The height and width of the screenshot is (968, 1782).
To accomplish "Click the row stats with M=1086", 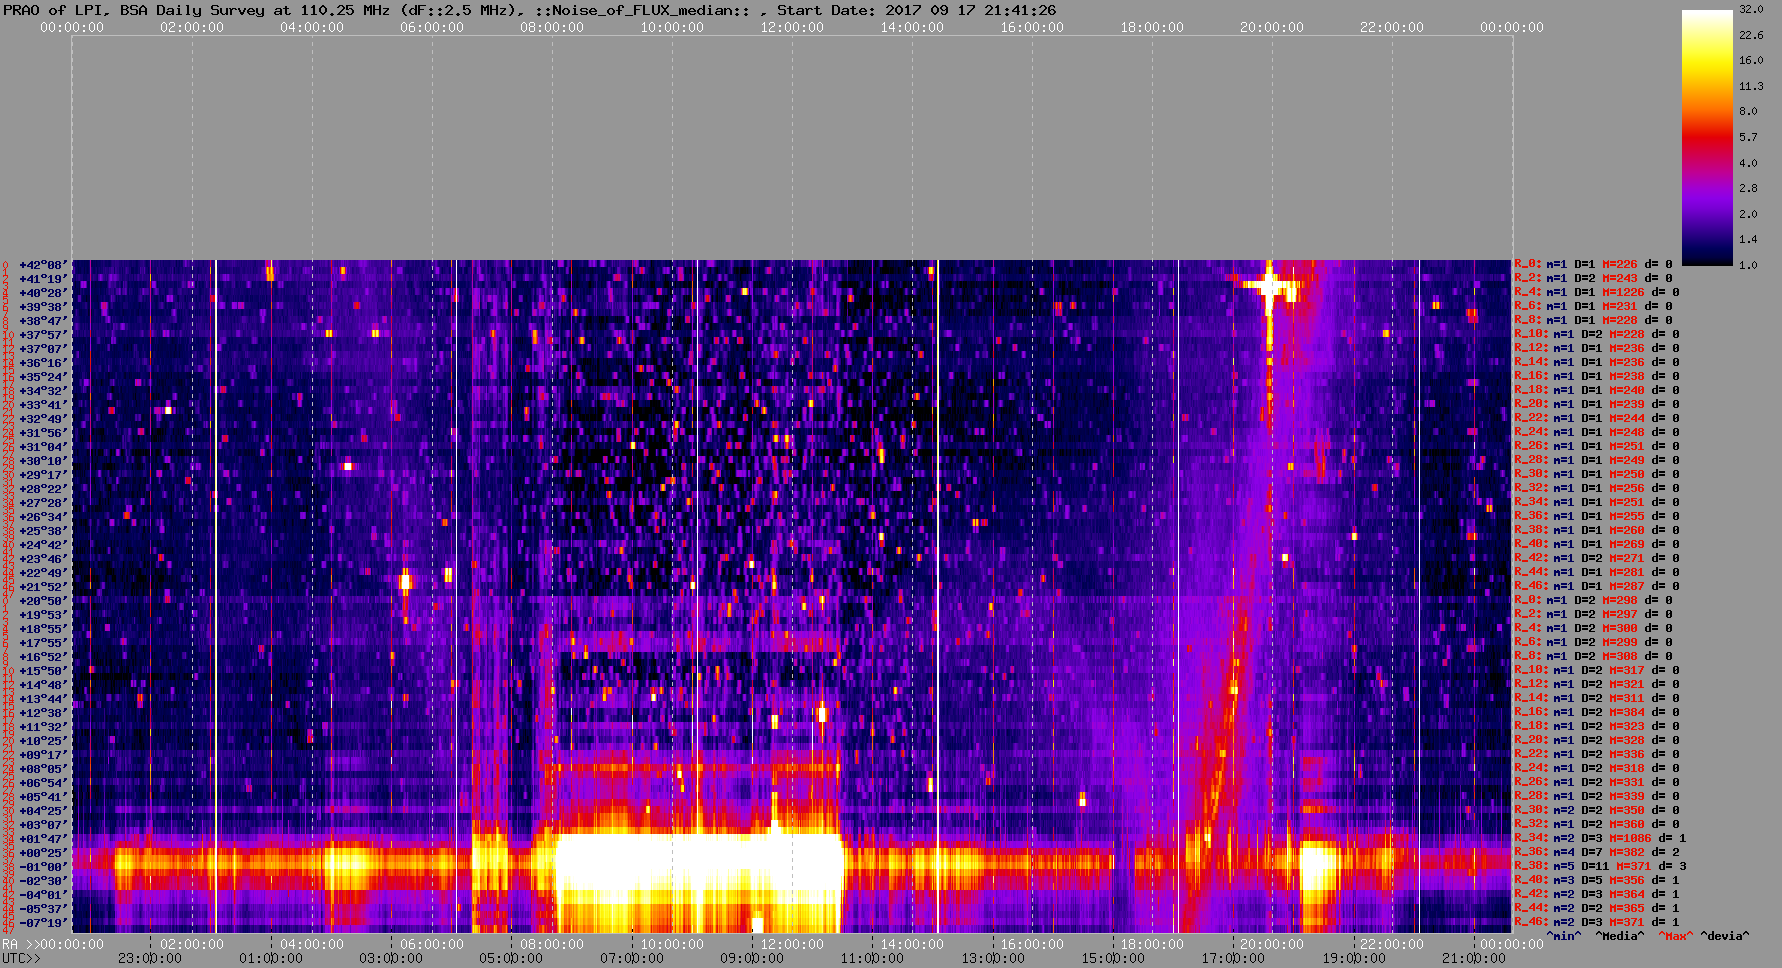I will (1600, 838).
